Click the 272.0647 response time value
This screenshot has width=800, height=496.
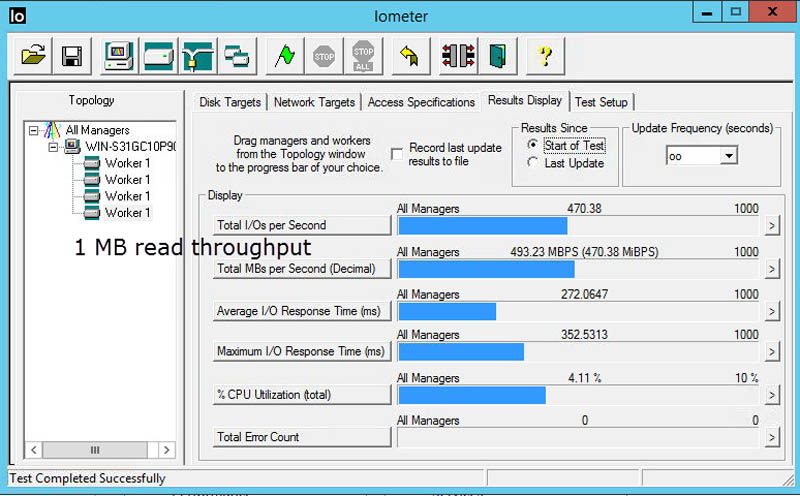584,294
